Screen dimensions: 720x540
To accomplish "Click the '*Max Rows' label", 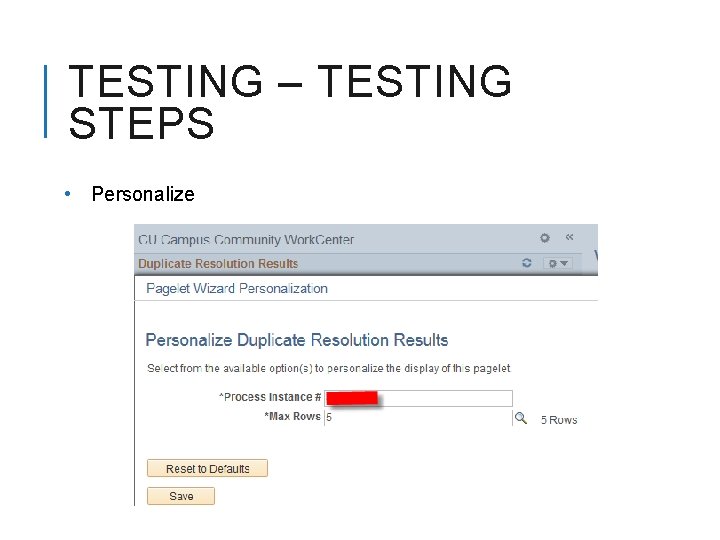I will pyautogui.click(x=292, y=416).
